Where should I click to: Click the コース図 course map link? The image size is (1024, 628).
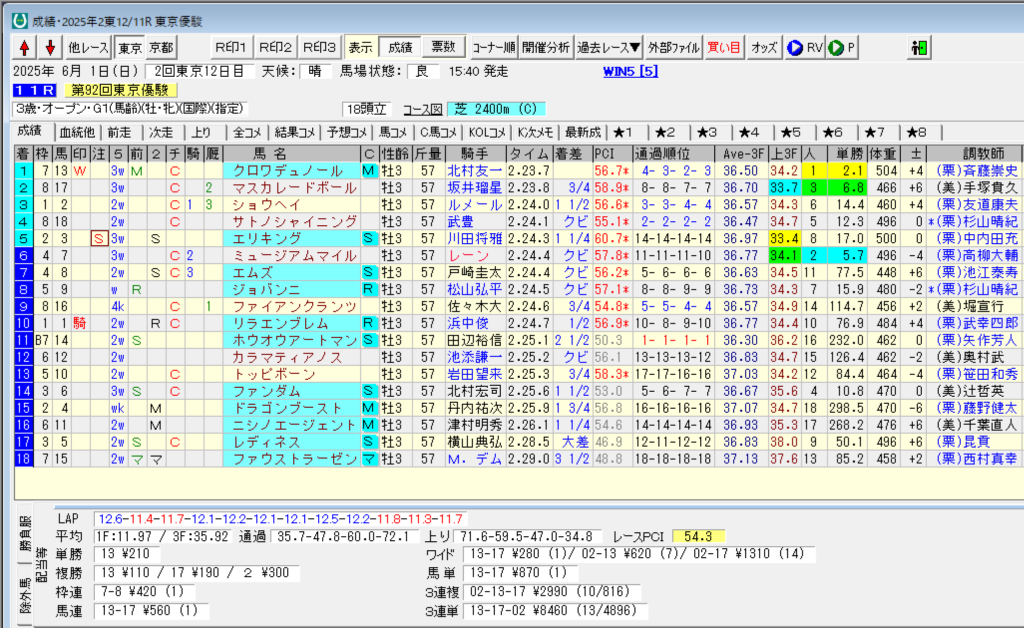[421, 109]
